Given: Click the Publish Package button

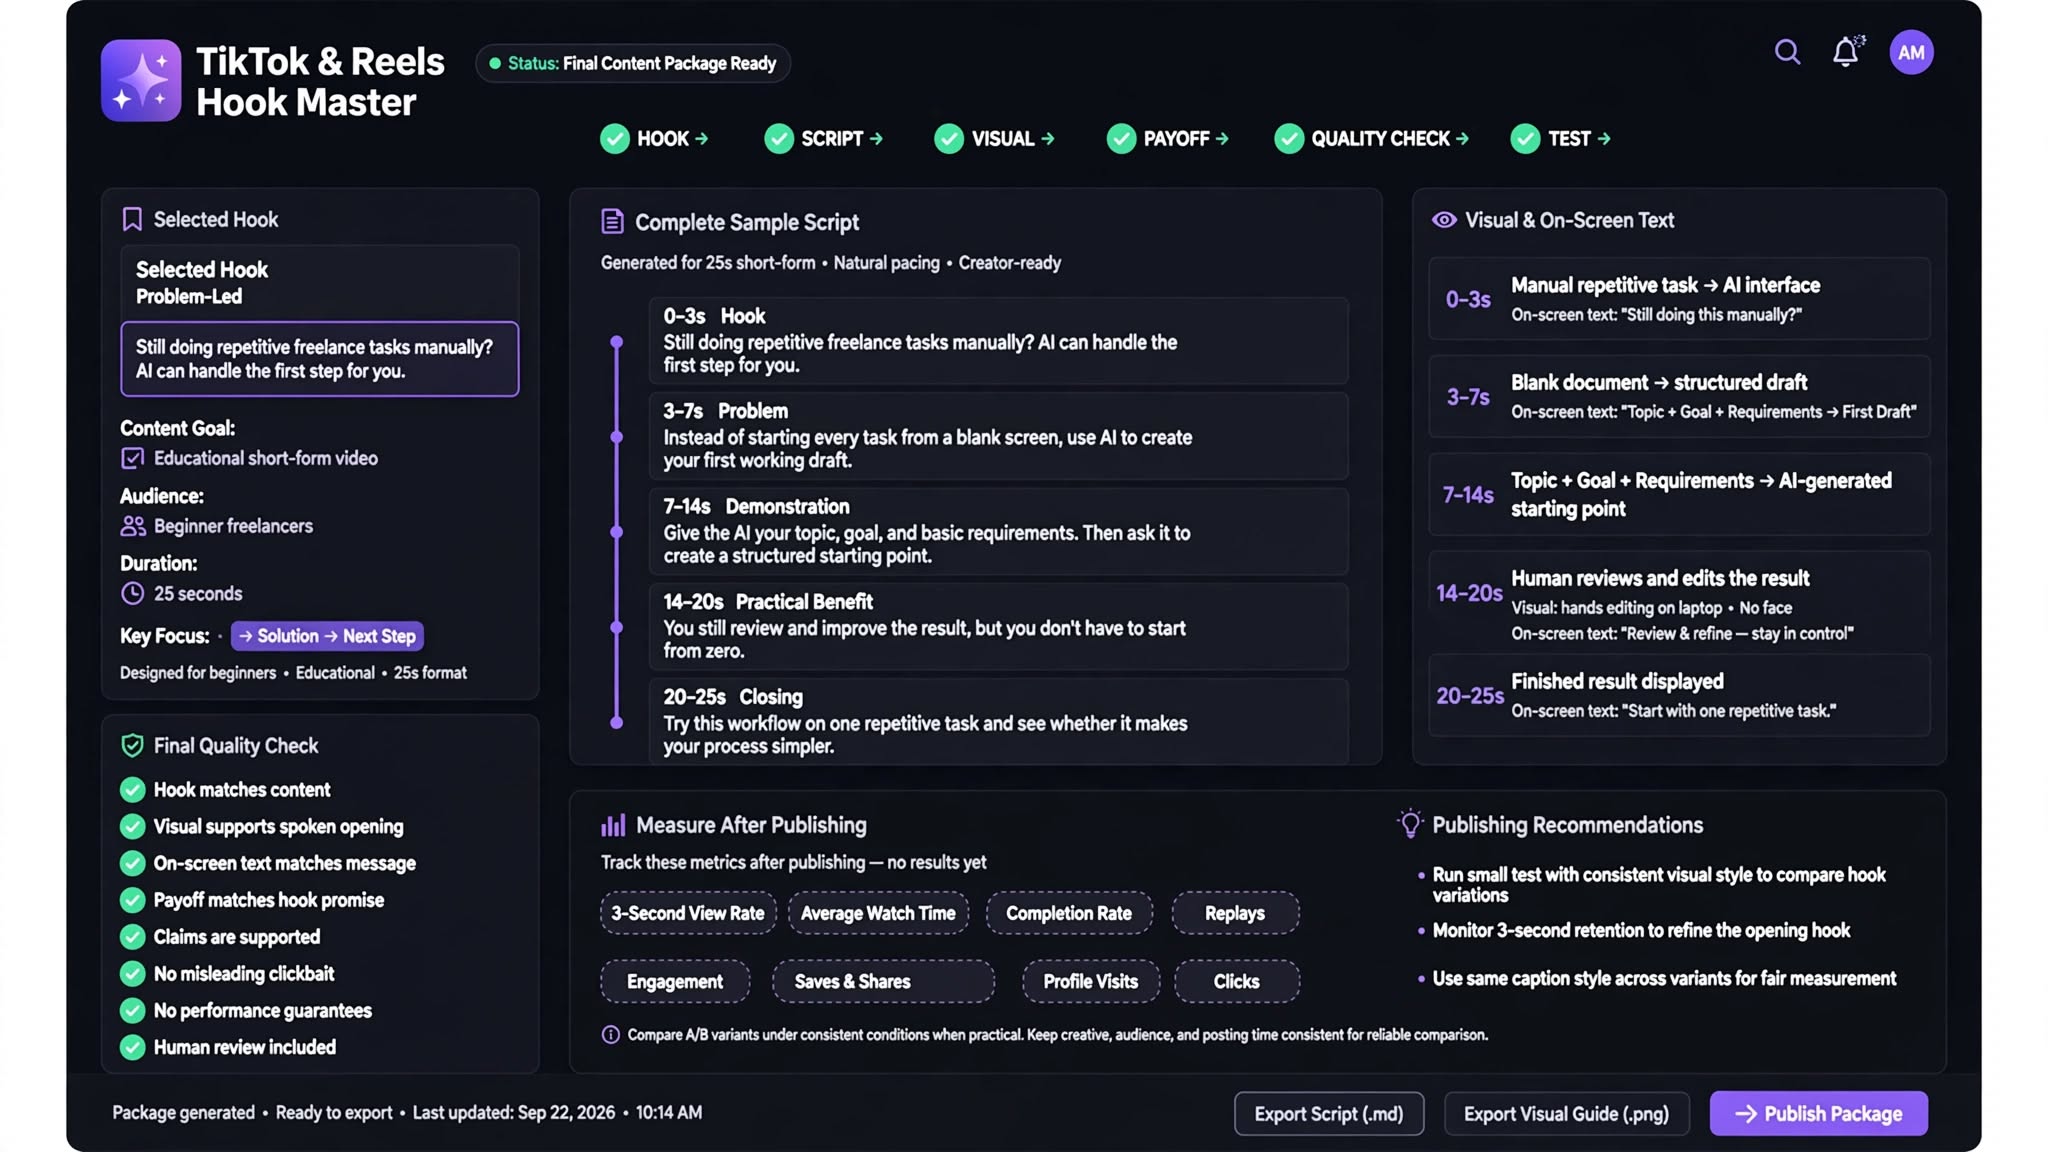Looking at the screenshot, I should click(1818, 1113).
